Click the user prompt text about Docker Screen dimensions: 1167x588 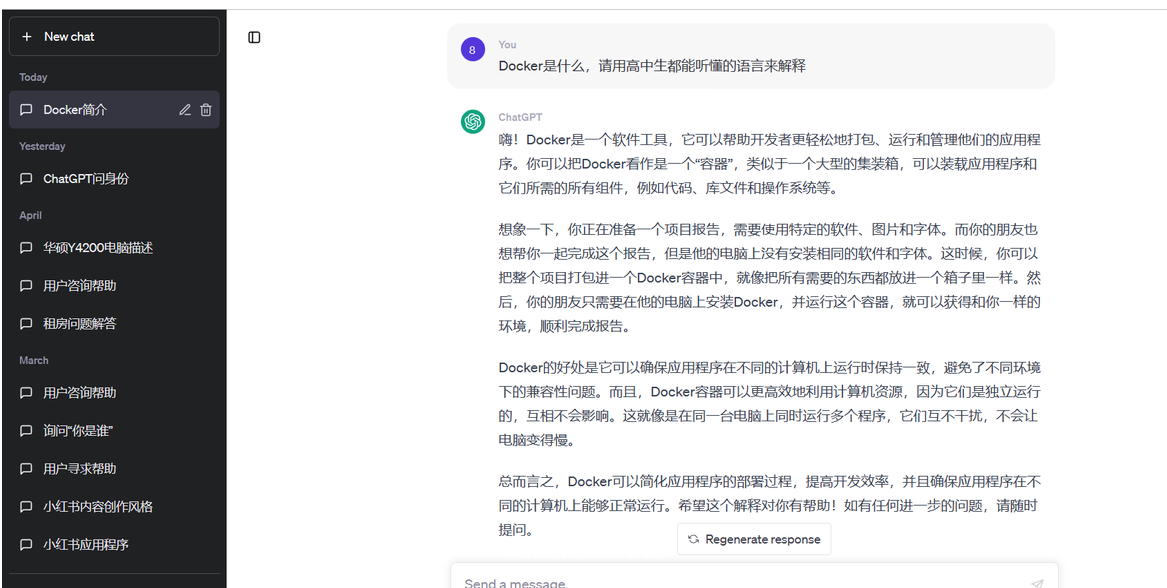(x=652, y=66)
